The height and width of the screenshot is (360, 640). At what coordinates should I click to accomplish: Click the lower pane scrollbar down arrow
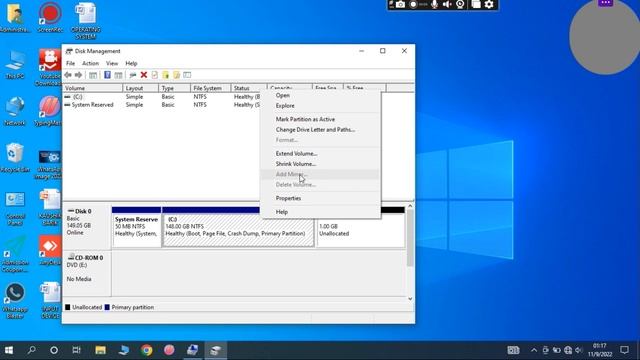pos(410,299)
